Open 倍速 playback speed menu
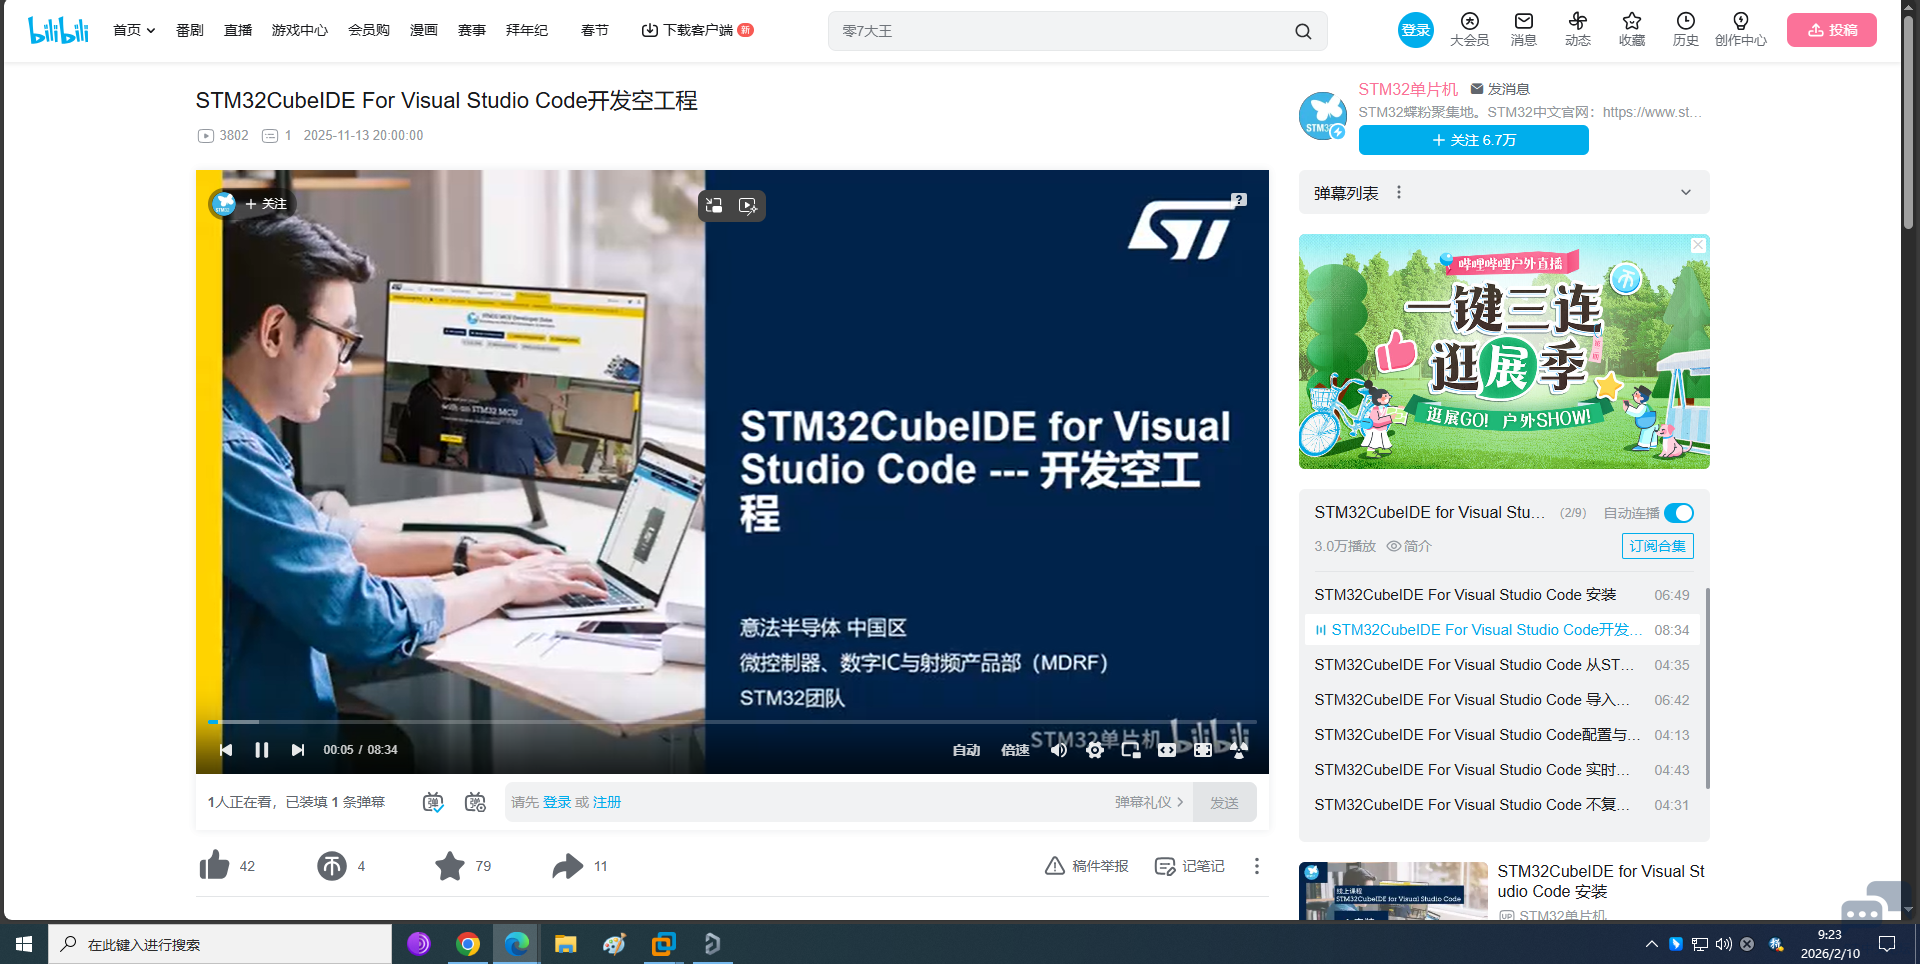This screenshot has width=1920, height=964. click(1015, 750)
